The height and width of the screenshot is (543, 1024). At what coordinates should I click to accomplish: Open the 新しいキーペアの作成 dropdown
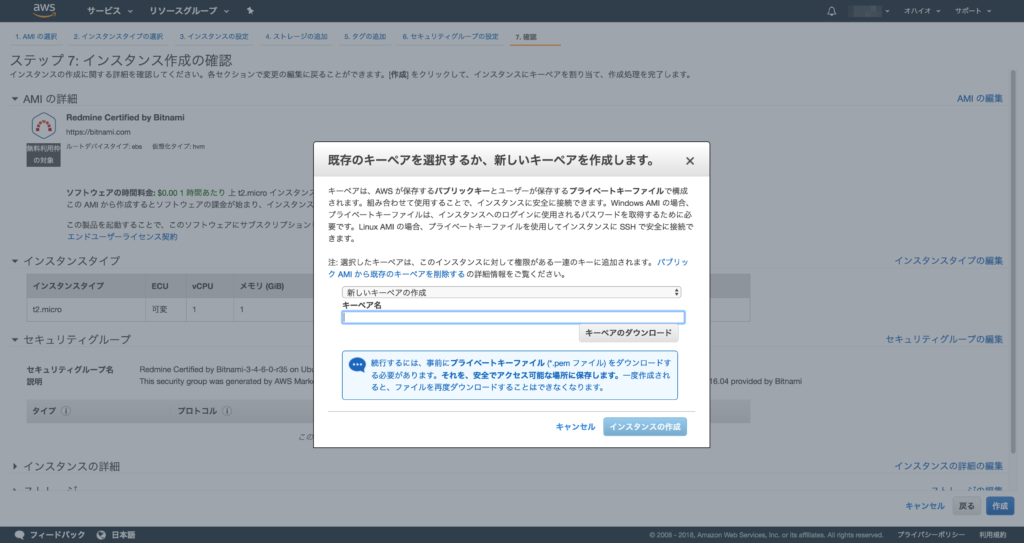pyautogui.click(x=512, y=292)
